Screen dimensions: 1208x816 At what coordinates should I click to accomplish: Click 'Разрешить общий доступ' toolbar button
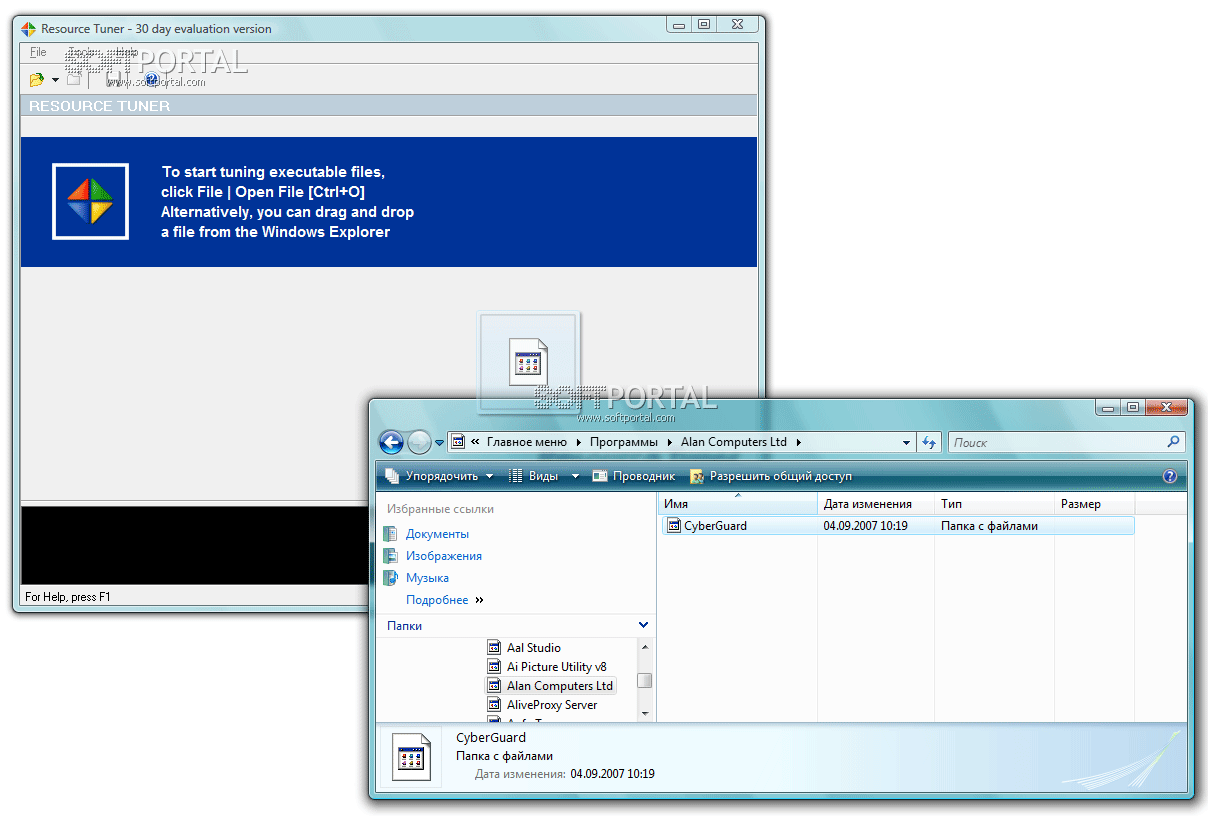771,476
